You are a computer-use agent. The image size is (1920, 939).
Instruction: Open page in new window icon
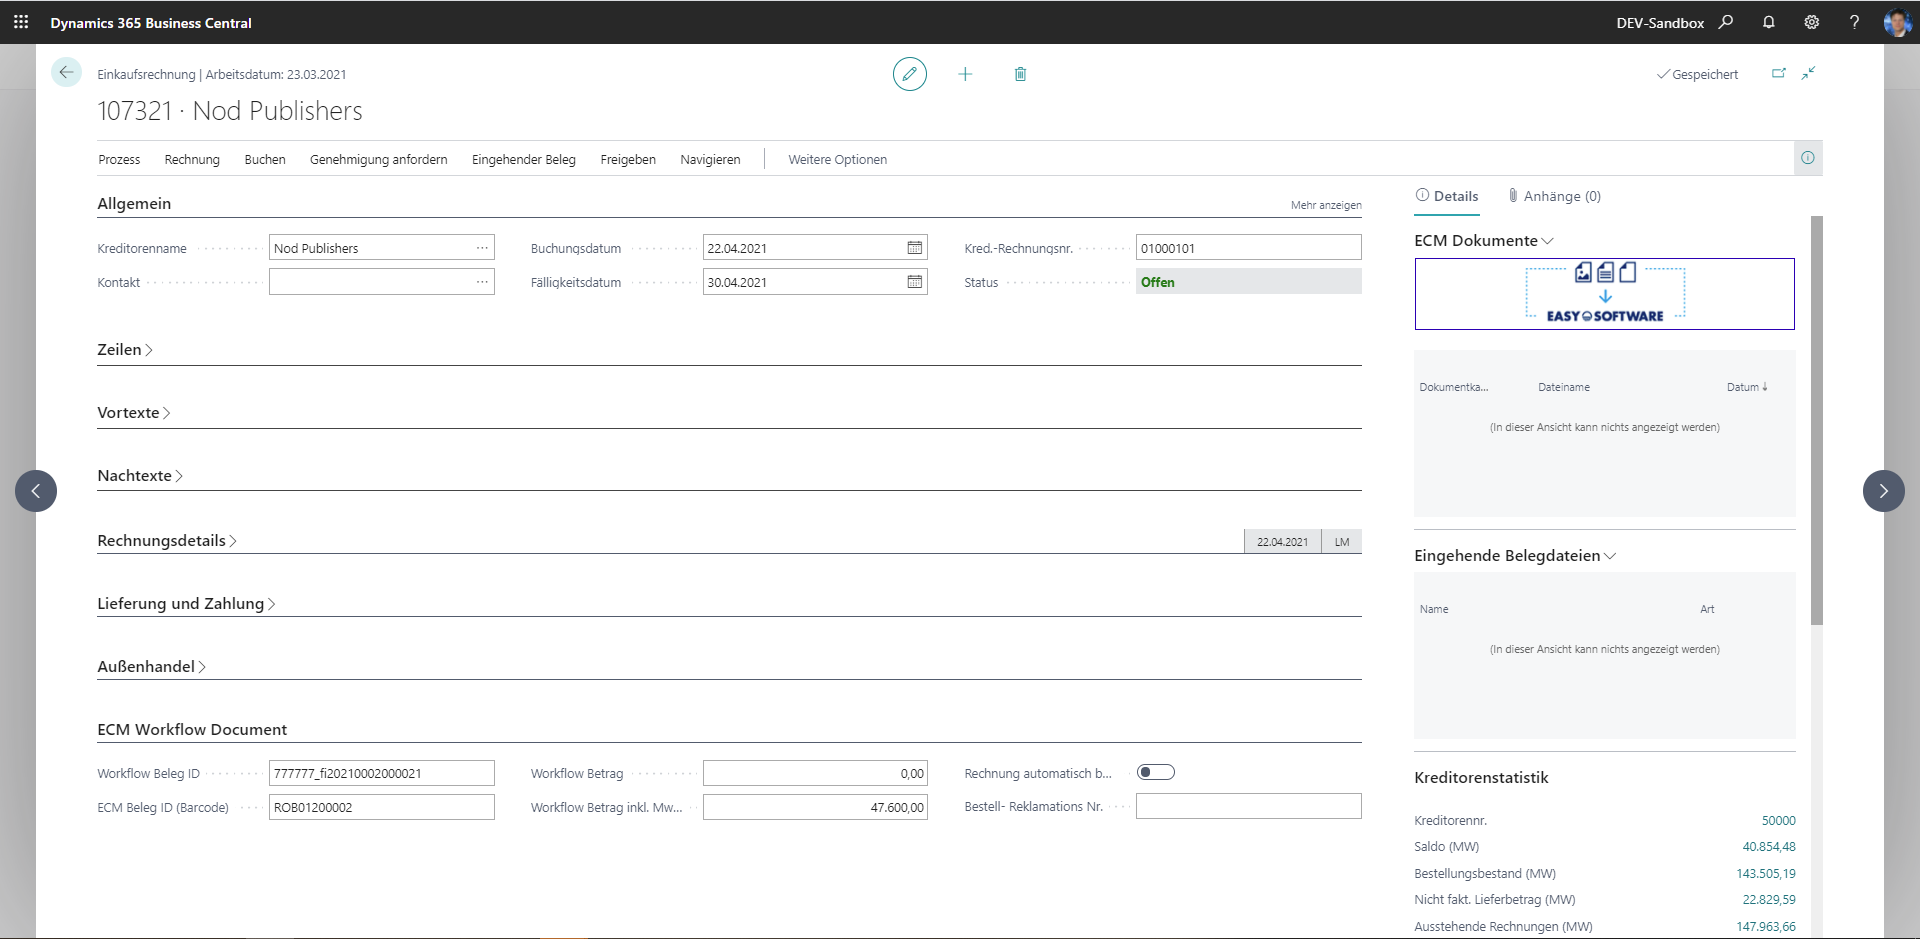(1779, 73)
